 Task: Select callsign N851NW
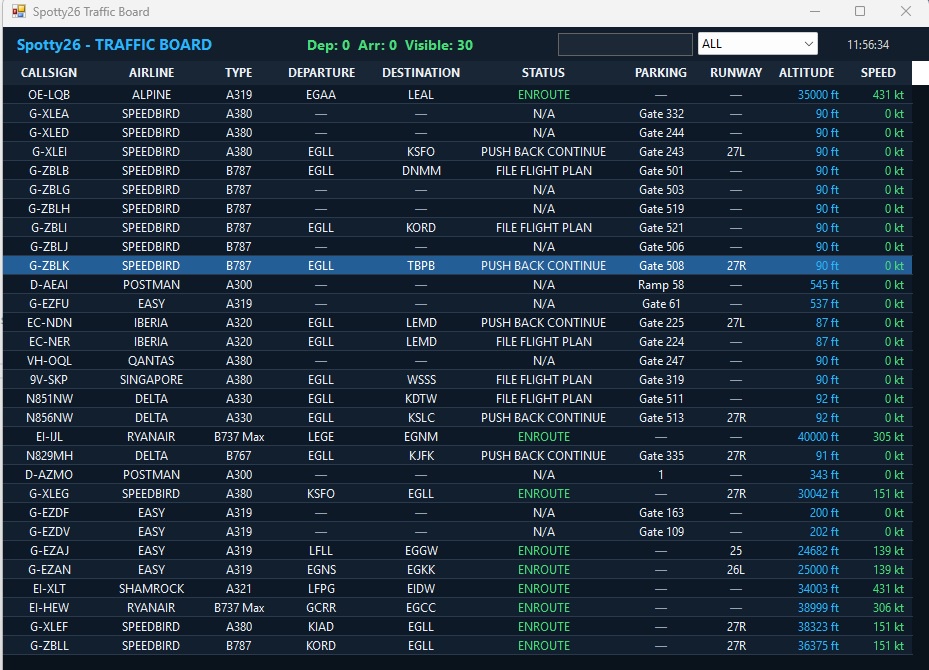tap(49, 398)
